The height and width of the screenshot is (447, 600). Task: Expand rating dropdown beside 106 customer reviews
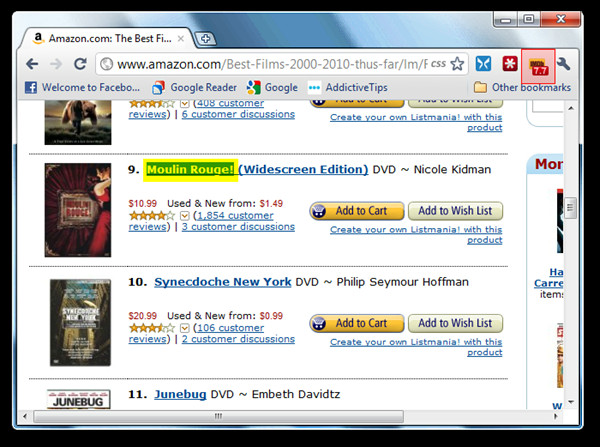point(185,328)
